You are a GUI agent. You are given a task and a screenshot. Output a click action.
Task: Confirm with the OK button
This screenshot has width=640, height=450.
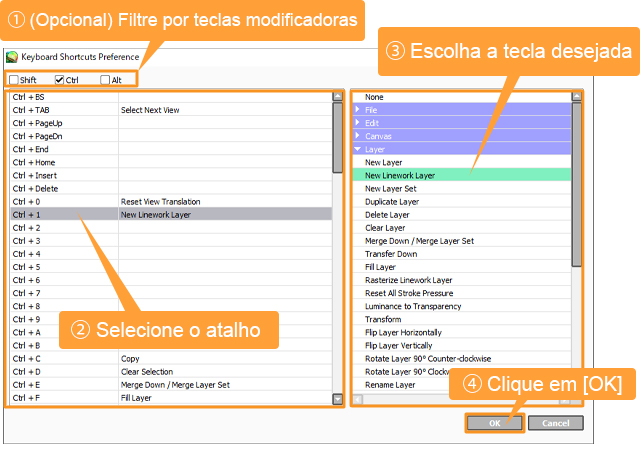[495, 423]
